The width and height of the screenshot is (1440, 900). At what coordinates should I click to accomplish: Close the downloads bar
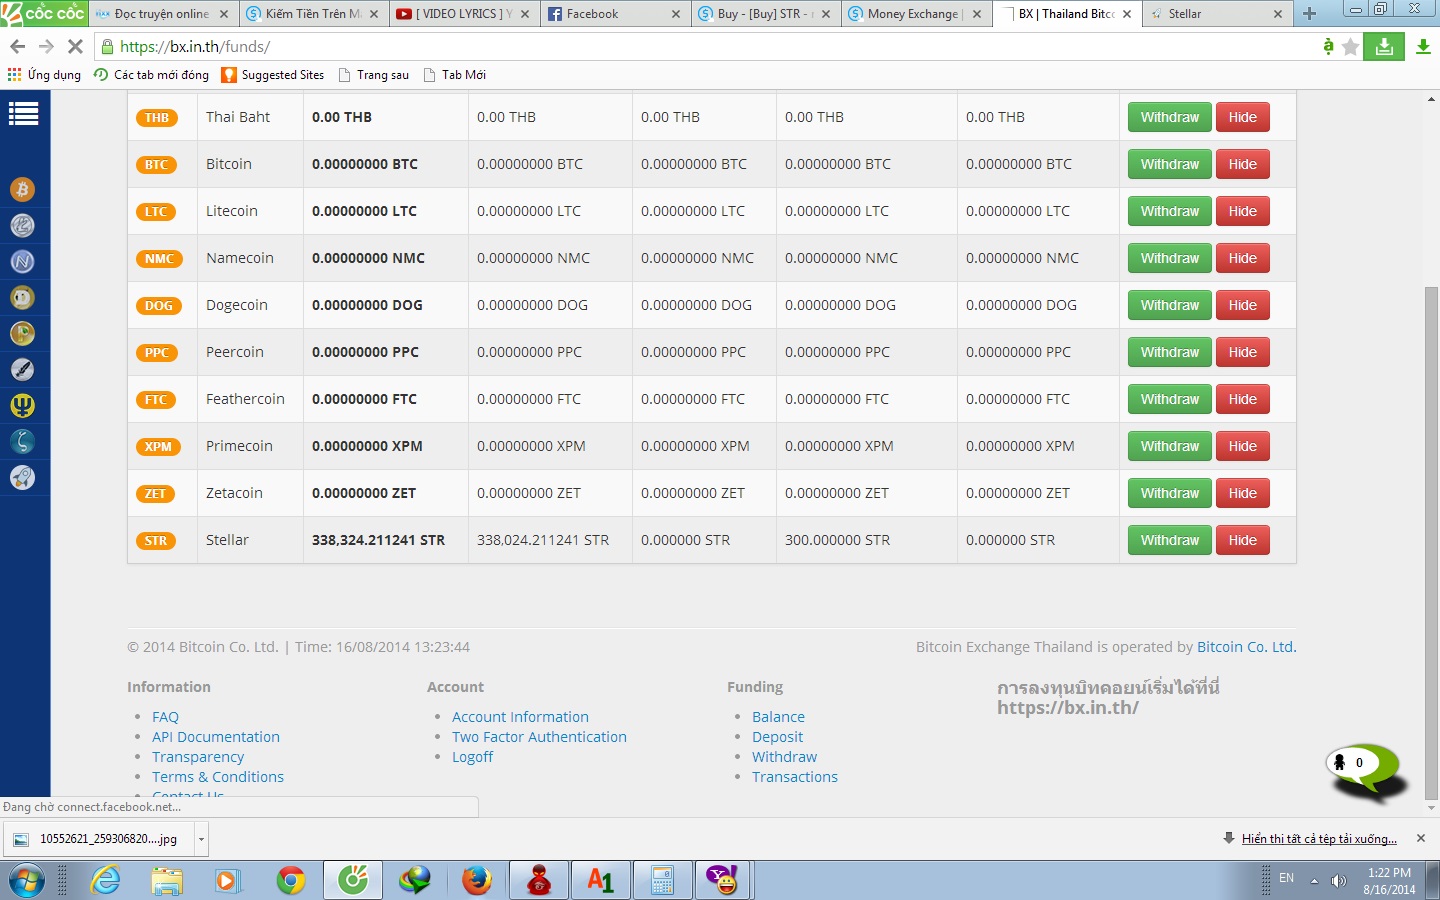(x=1421, y=838)
